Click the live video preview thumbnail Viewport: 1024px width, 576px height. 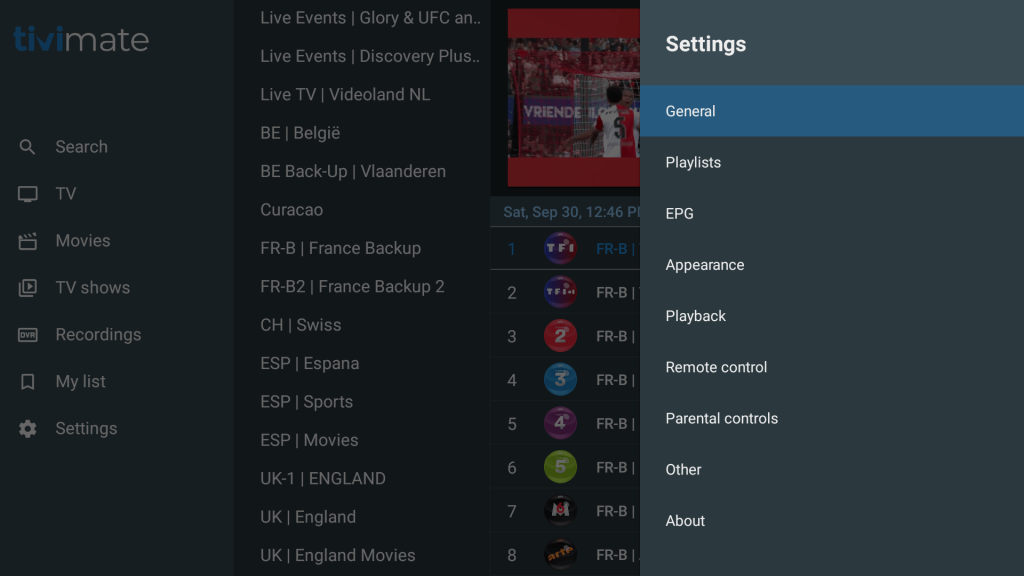(572, 97)
